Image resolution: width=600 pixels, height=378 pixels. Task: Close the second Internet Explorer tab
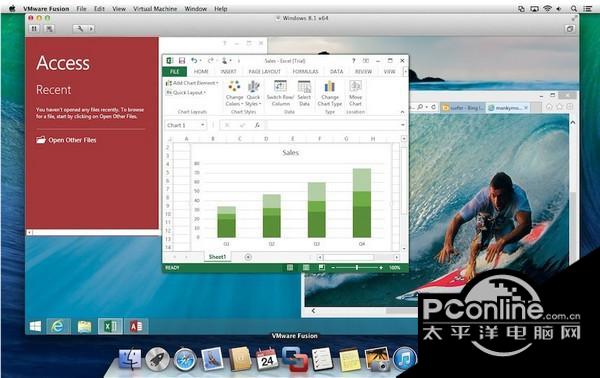click(526, 108)
